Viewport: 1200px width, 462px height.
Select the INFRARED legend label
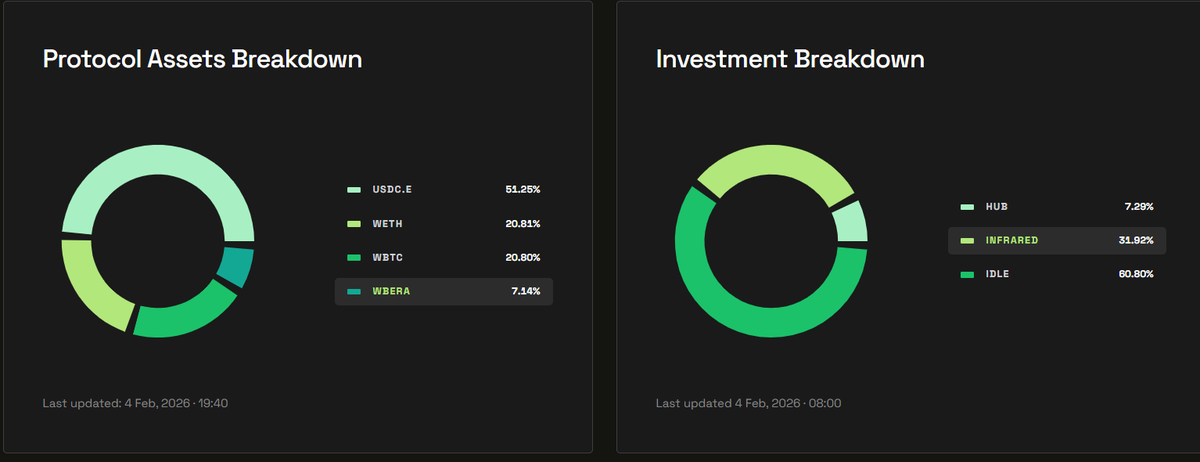[x=1010, y=240]
